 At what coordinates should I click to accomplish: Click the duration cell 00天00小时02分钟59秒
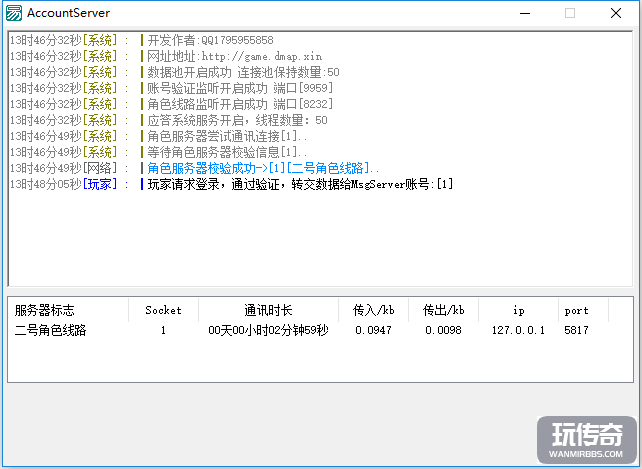pyautogui.click(x=268, y=330)
